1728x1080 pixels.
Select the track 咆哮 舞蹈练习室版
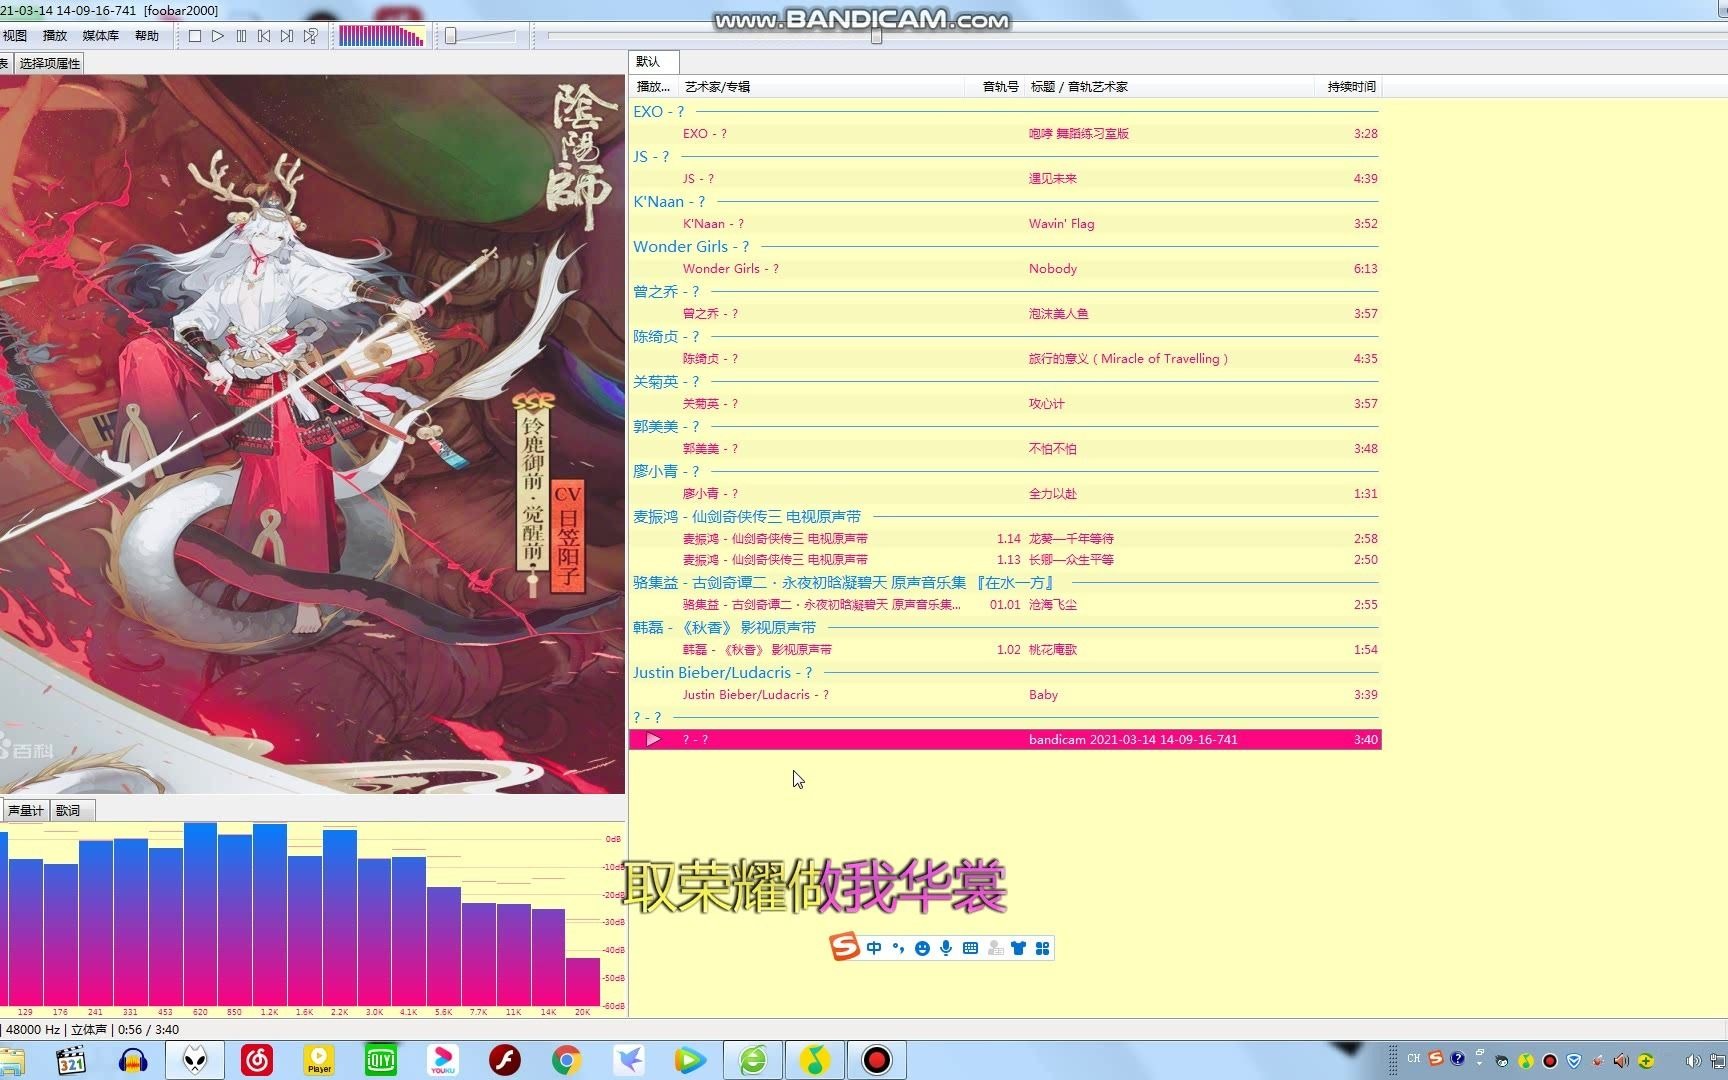(1005, 134)
